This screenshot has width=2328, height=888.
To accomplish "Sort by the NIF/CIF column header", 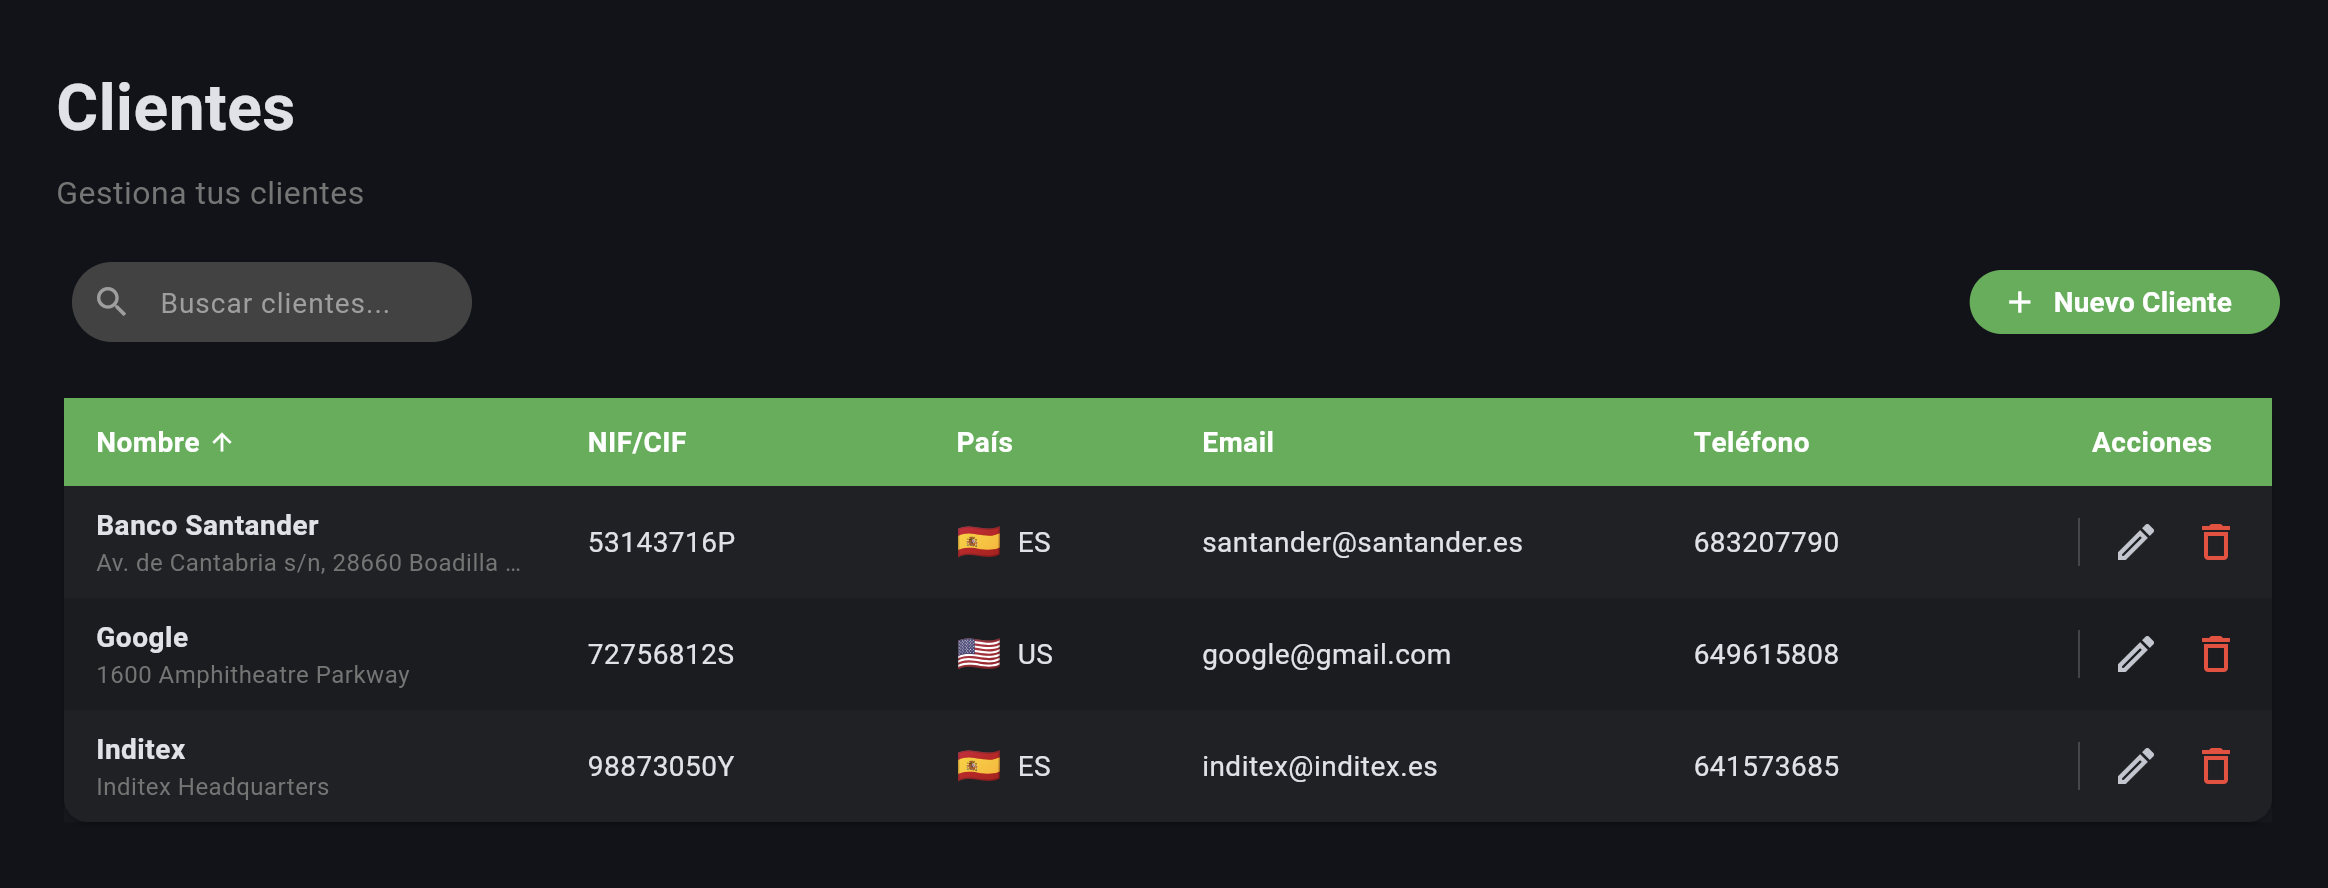I will pyautogui.click(x=637, y=442).
